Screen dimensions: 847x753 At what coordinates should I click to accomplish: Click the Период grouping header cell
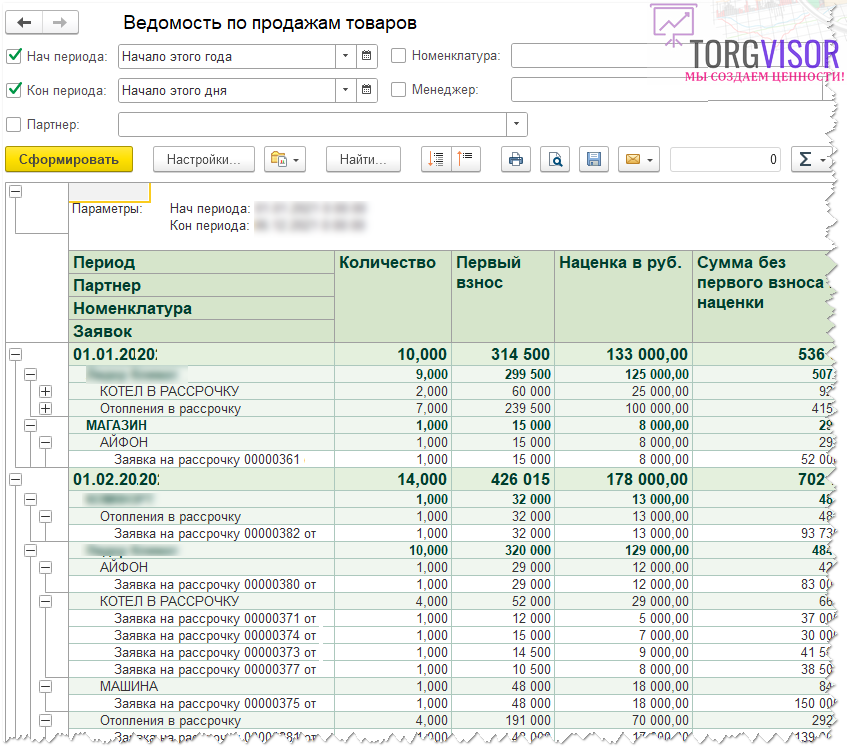pyautogui.click(x=201, y=263)
